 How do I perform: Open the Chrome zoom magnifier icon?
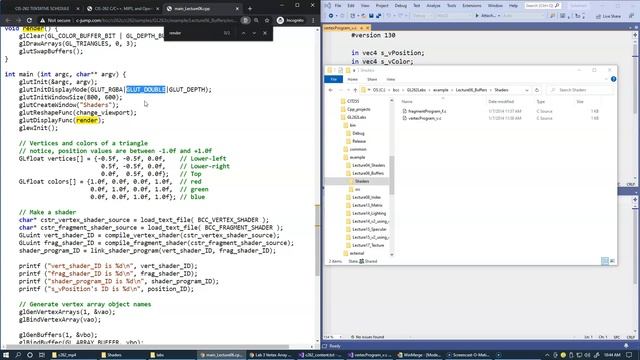[256, 20]
